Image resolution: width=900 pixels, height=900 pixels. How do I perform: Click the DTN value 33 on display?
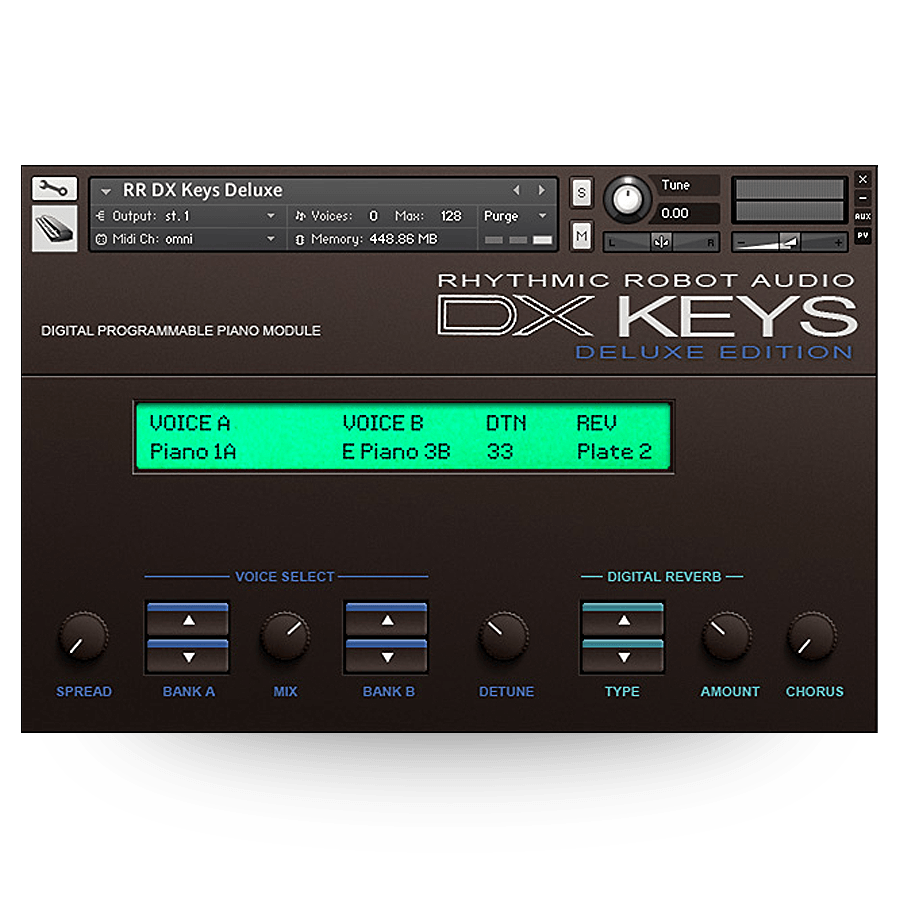500,452
